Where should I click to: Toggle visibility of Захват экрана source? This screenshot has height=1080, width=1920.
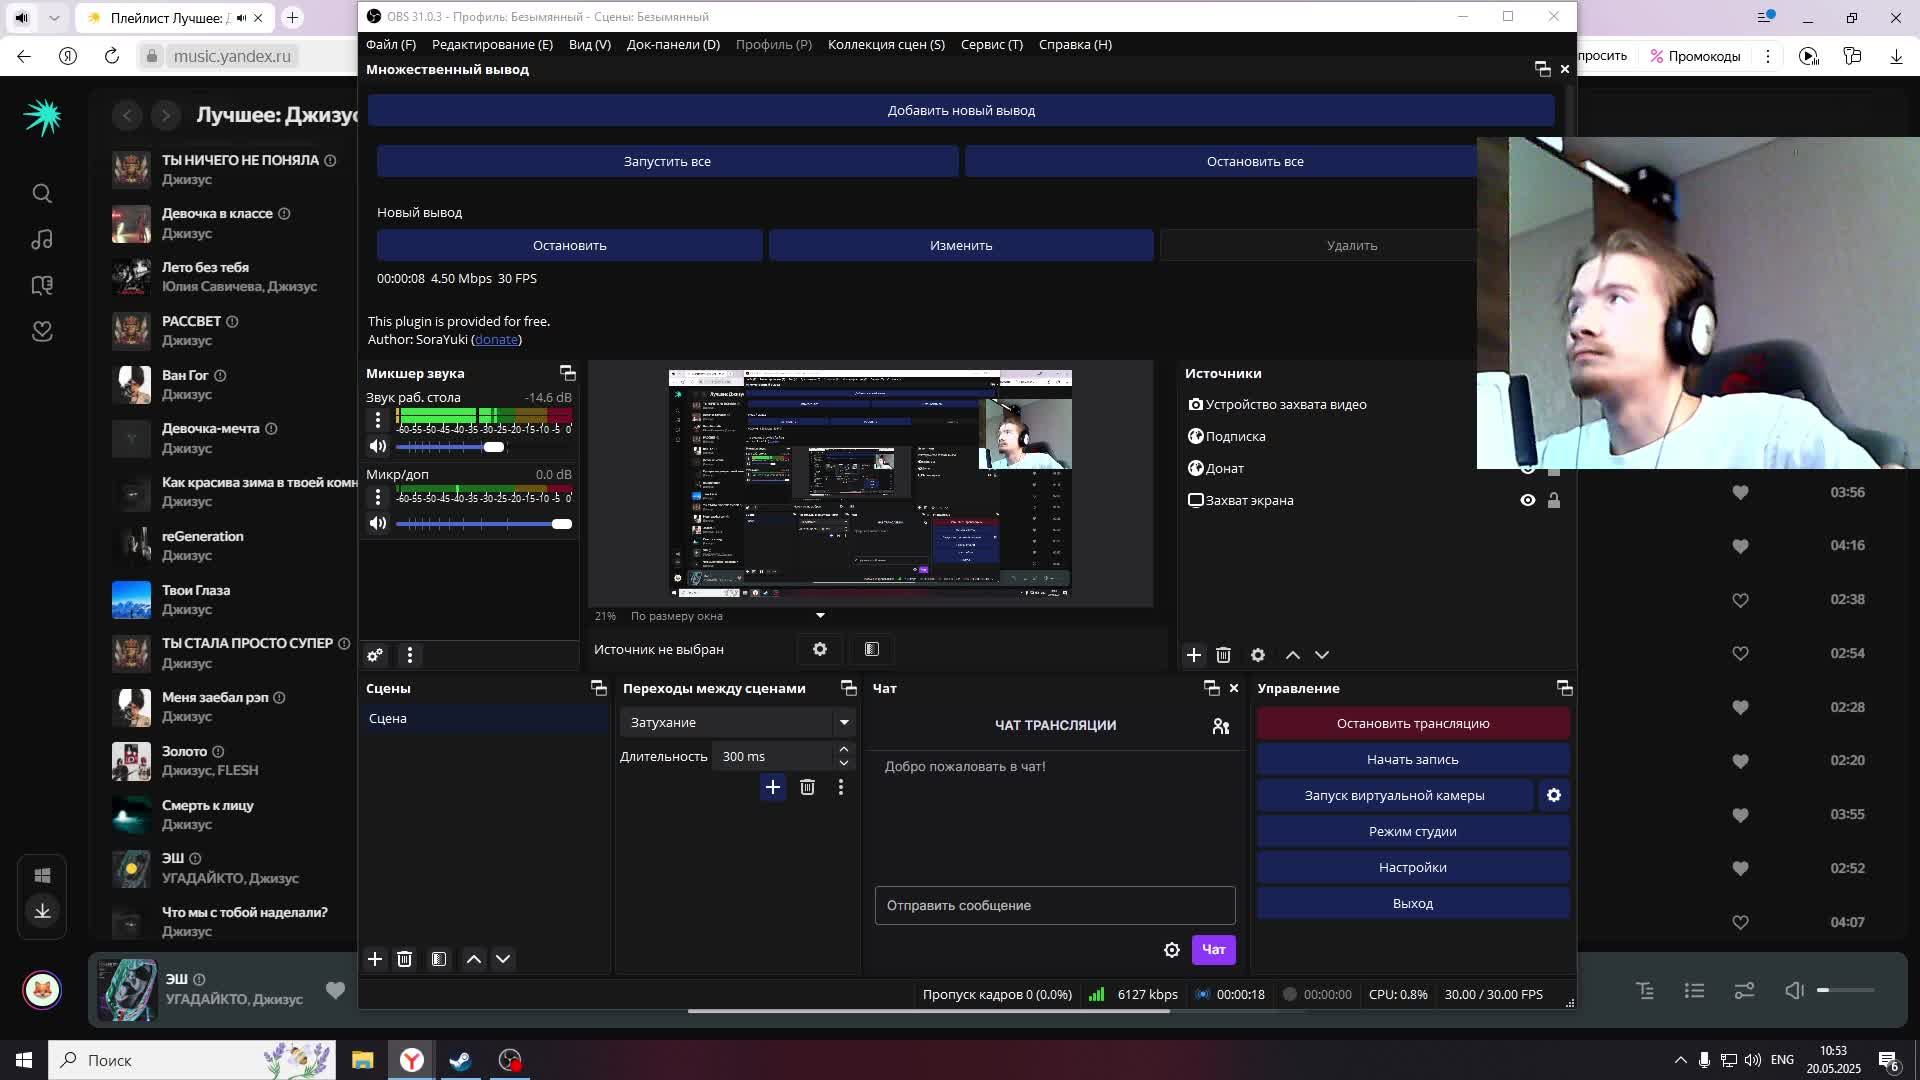[1528, 500]
